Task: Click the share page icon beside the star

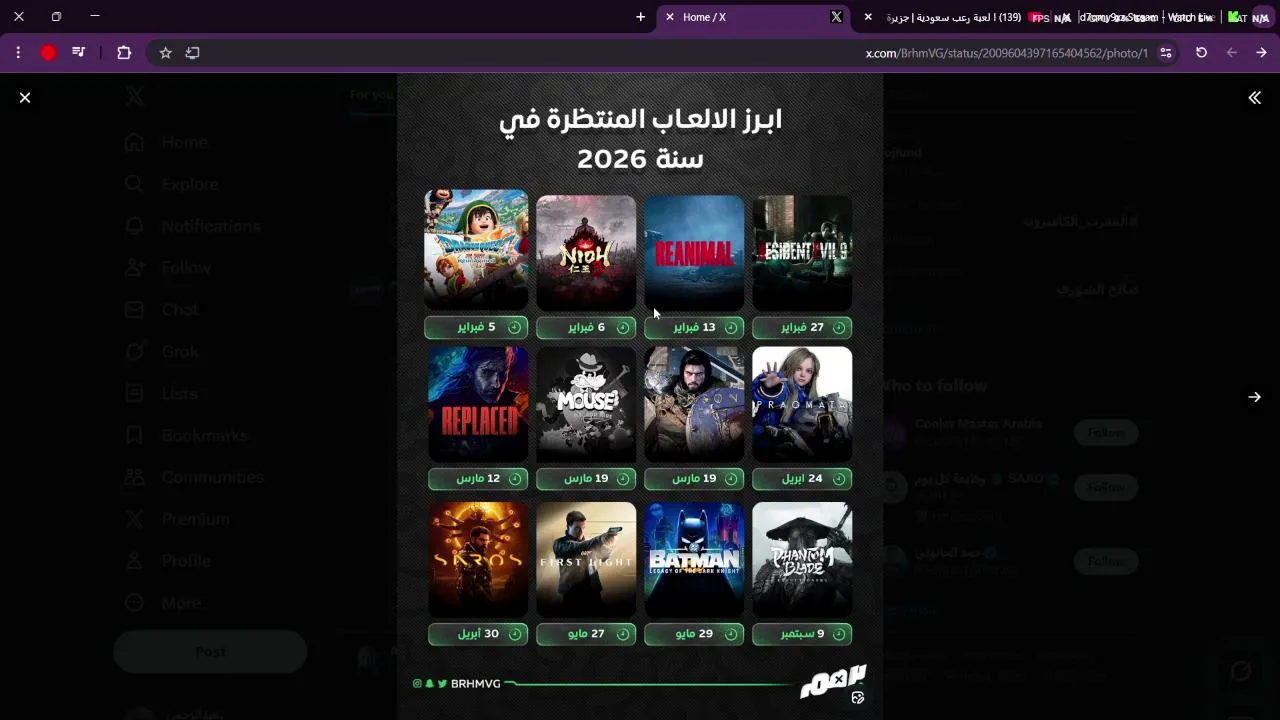Action: (x=193, y=52)
